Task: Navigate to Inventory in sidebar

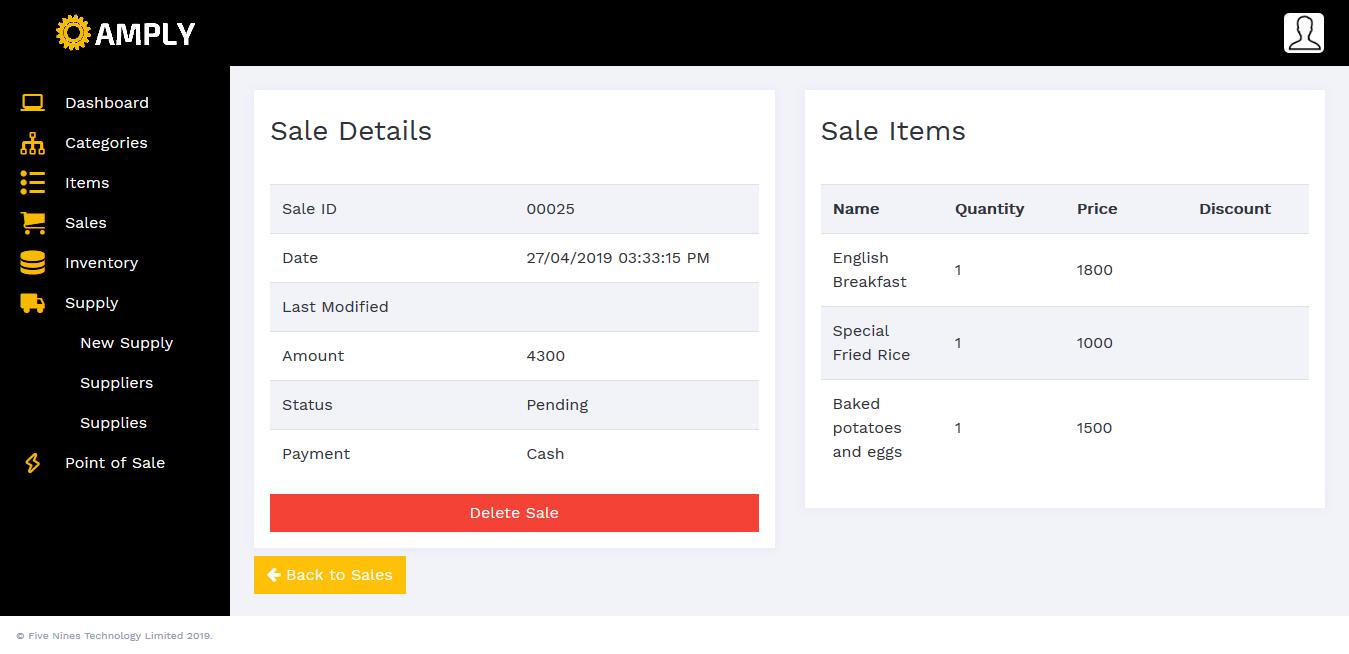Action: click(101, 263)
